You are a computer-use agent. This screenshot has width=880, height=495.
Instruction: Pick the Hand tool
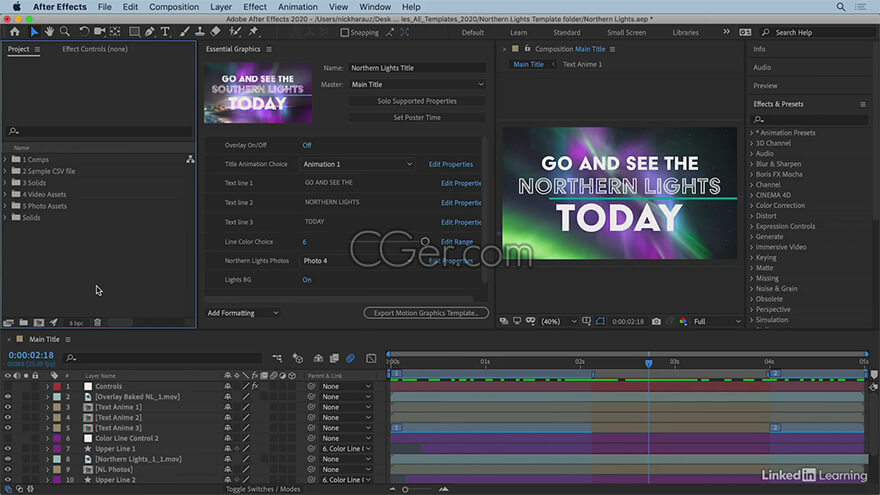[49, 32]
